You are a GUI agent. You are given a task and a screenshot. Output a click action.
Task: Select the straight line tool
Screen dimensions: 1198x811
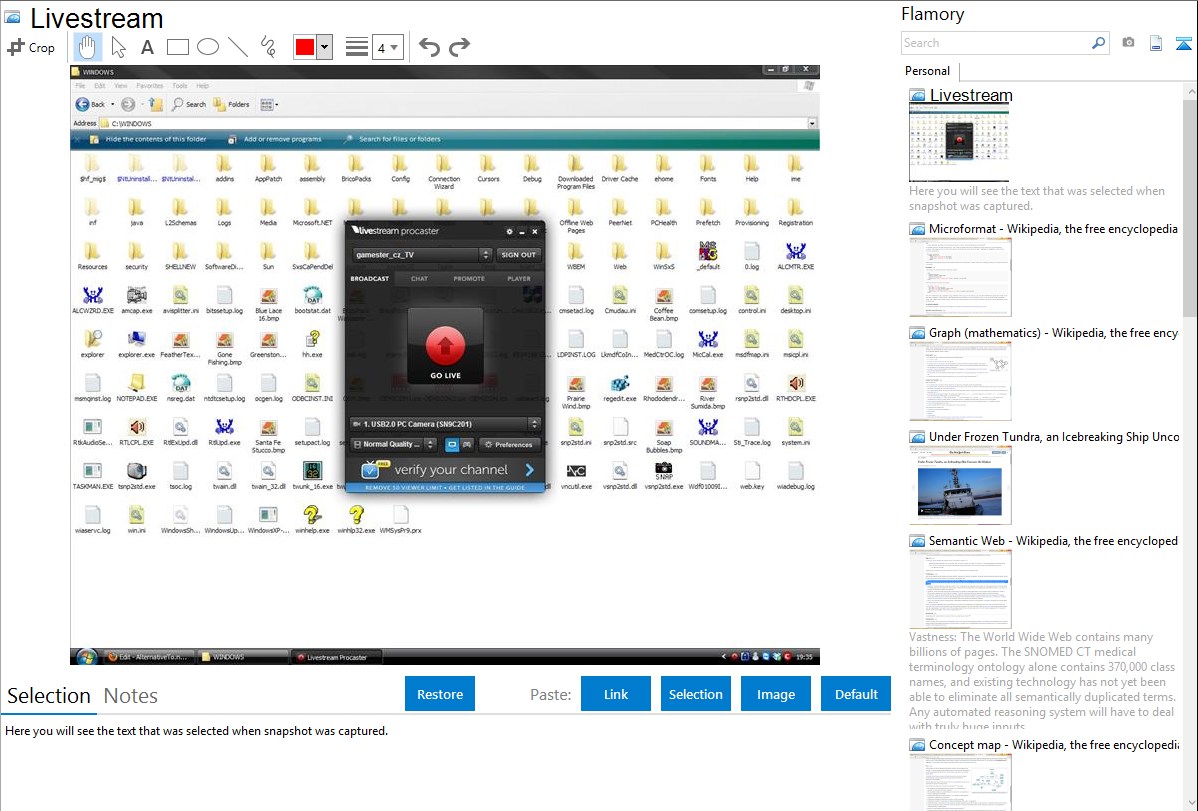tap(238, 47)
